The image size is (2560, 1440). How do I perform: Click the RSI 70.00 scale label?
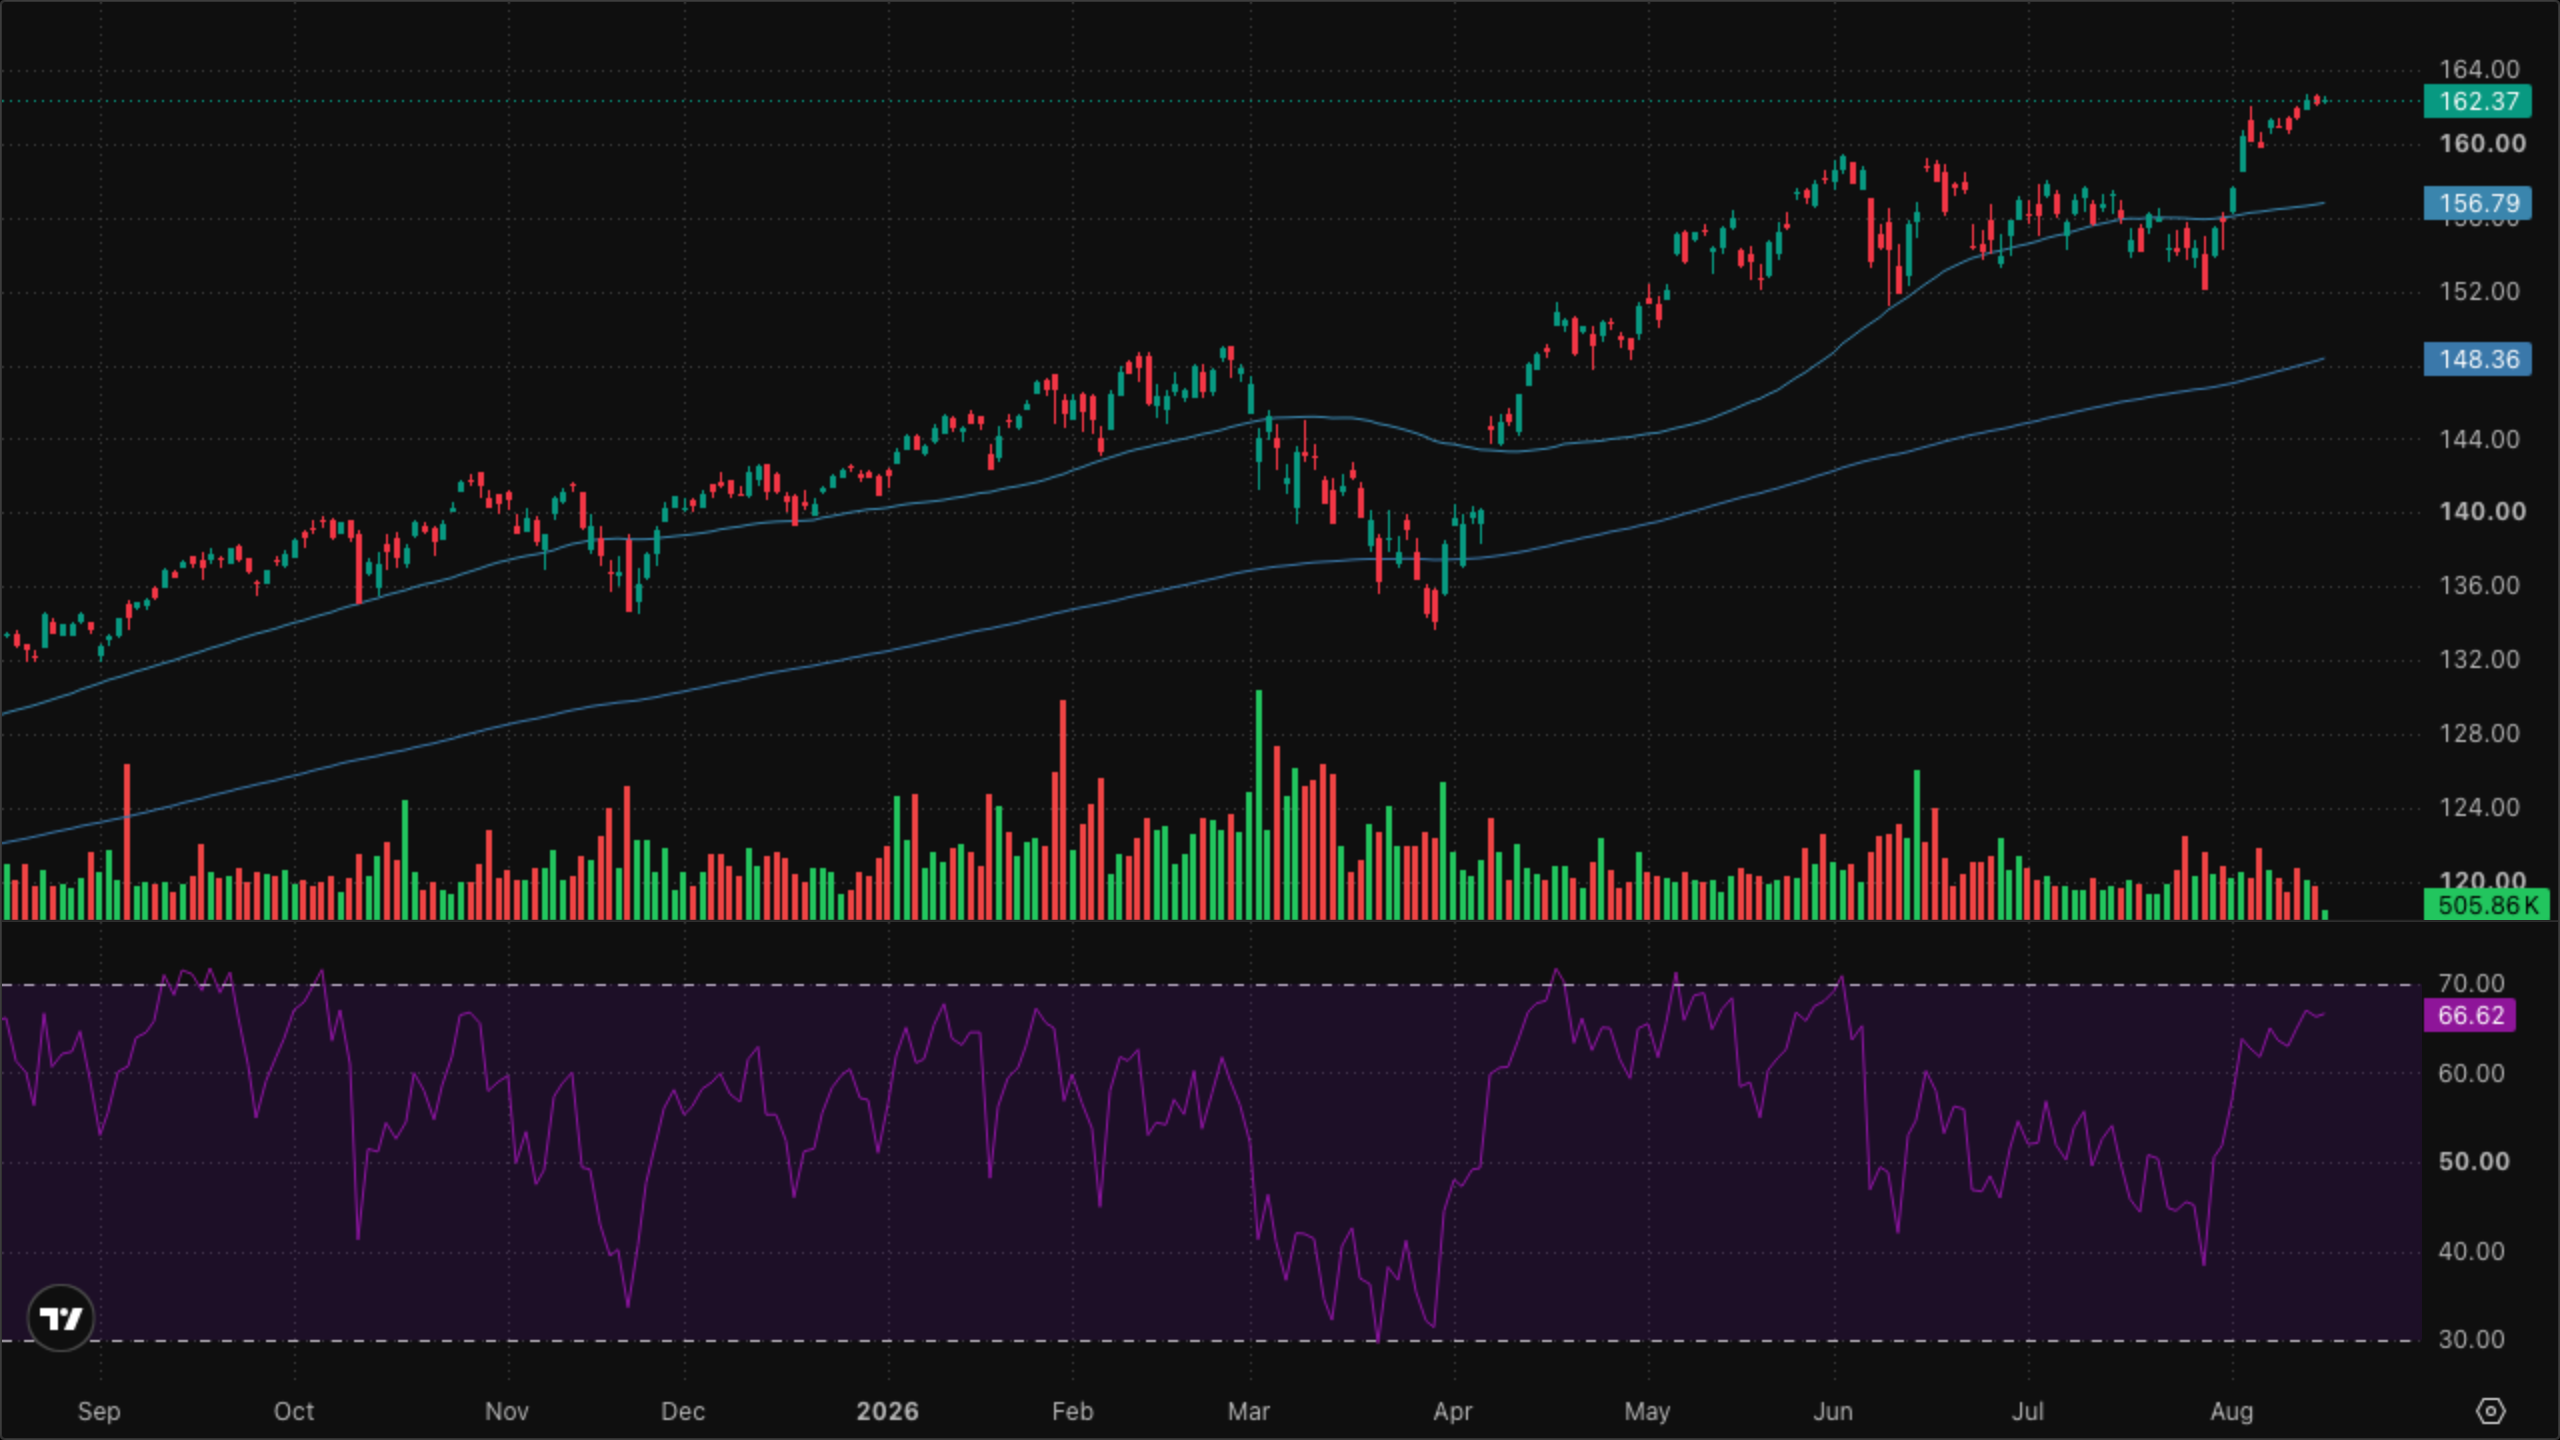click(2471, 983)
